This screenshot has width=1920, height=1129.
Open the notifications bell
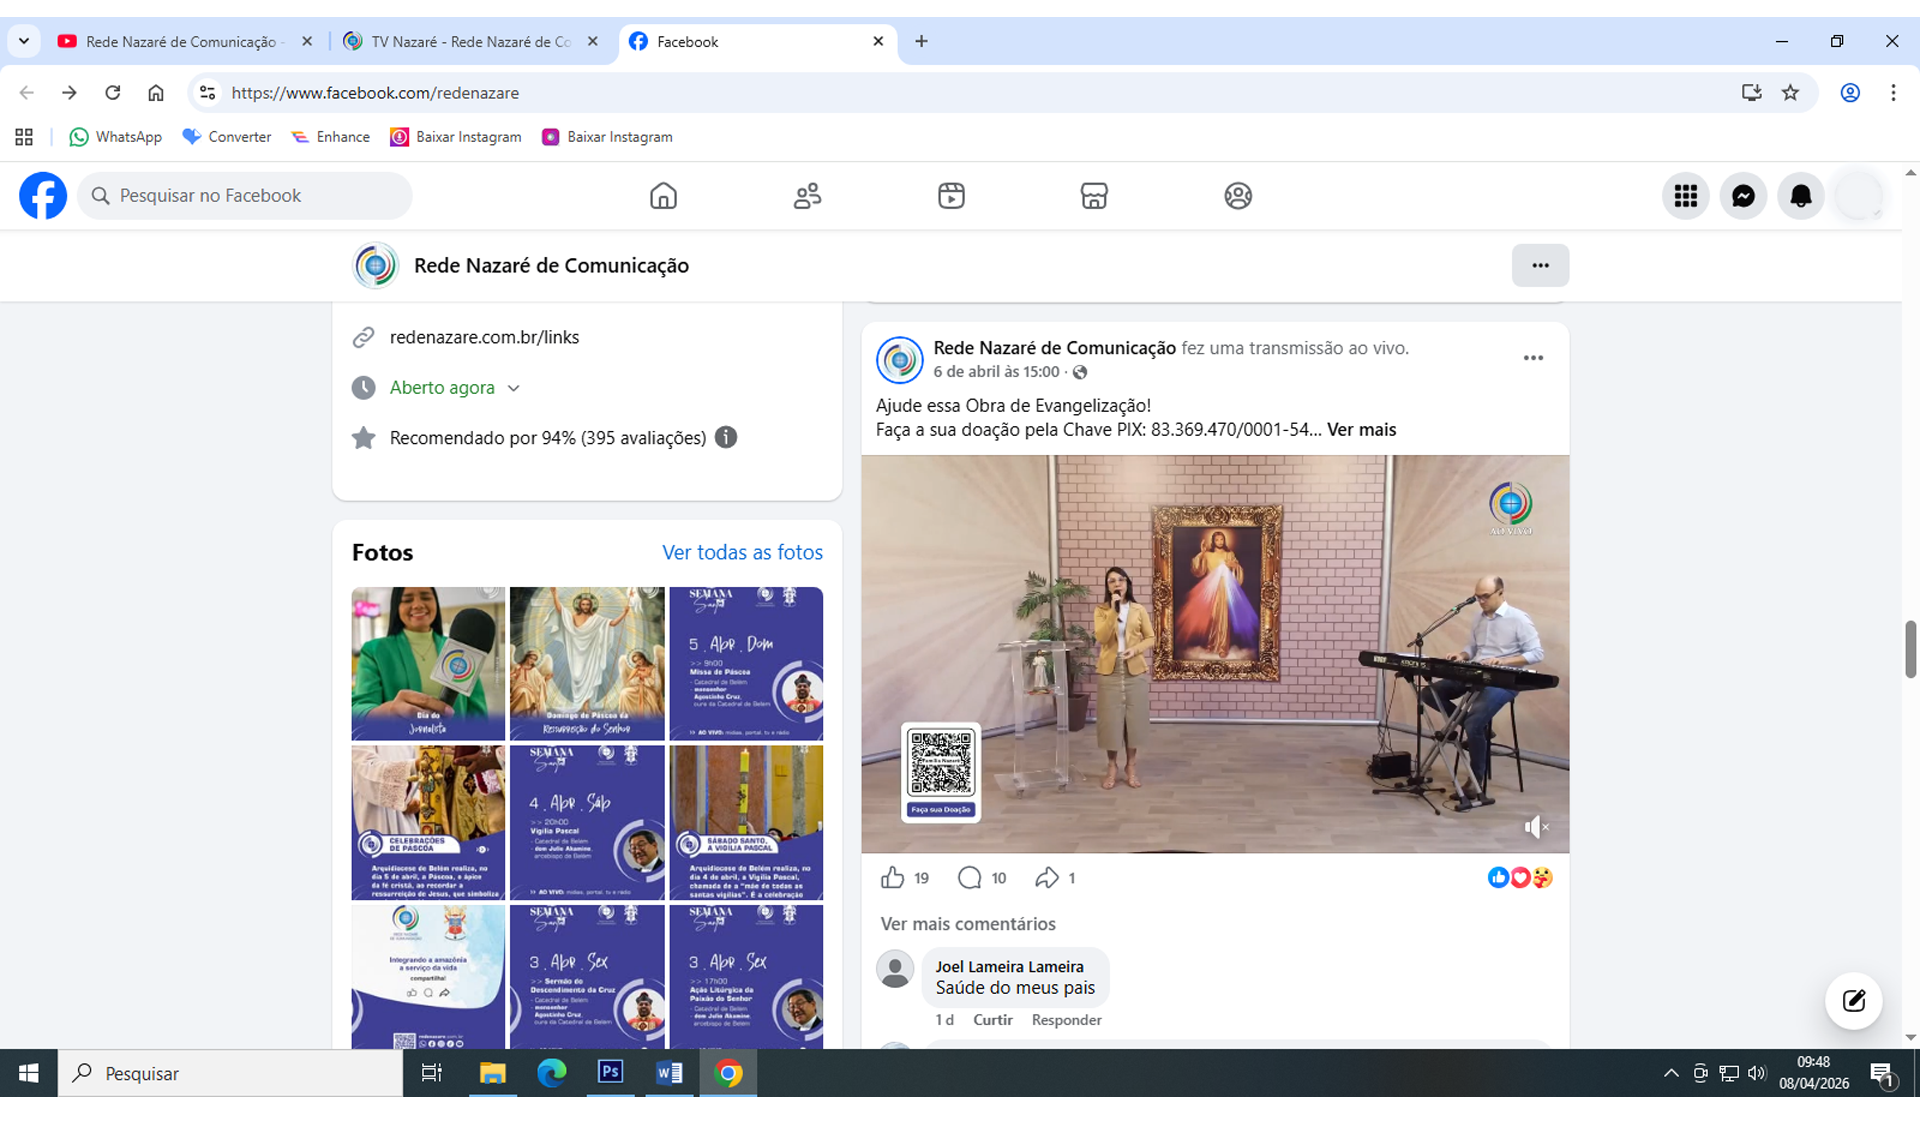[1801, 196]
